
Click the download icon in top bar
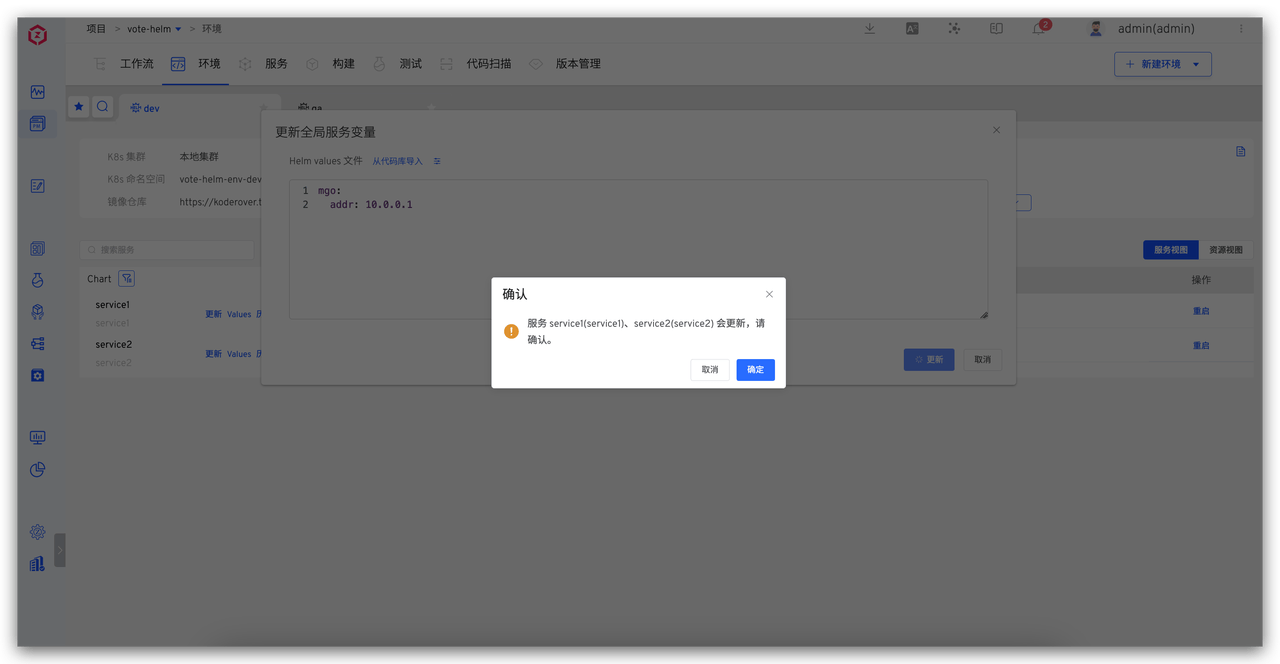pos(870,29)
